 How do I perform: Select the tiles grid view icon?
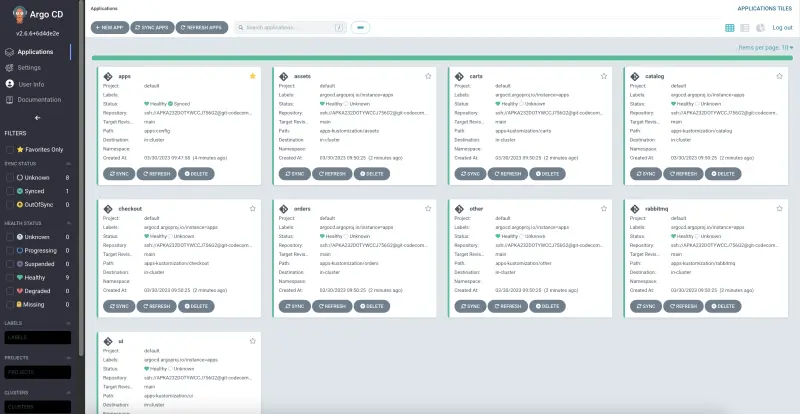tap(730, 27)
